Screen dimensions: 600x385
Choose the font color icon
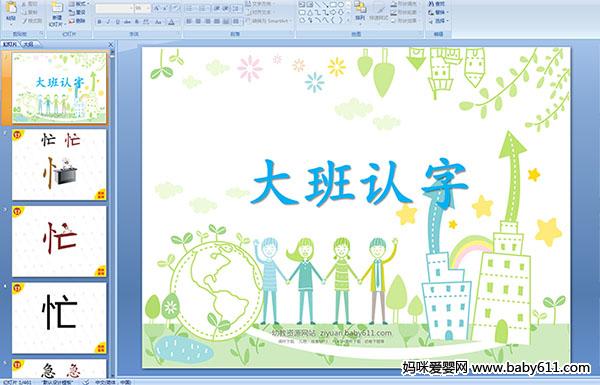(171, 22)
